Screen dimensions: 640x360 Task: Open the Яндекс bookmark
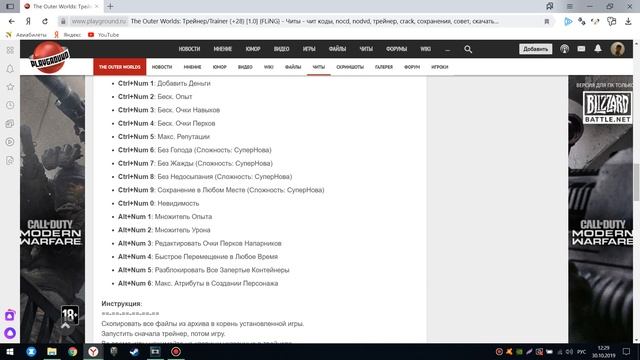coord(69,35)
